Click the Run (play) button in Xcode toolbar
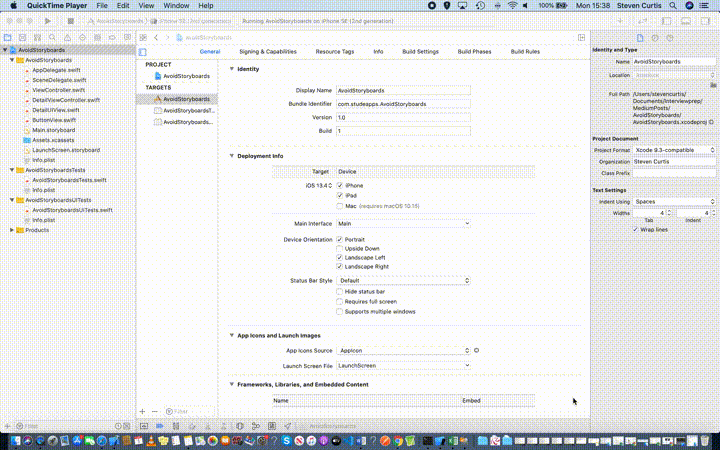 pyautogui.click(x=47, y=21)
